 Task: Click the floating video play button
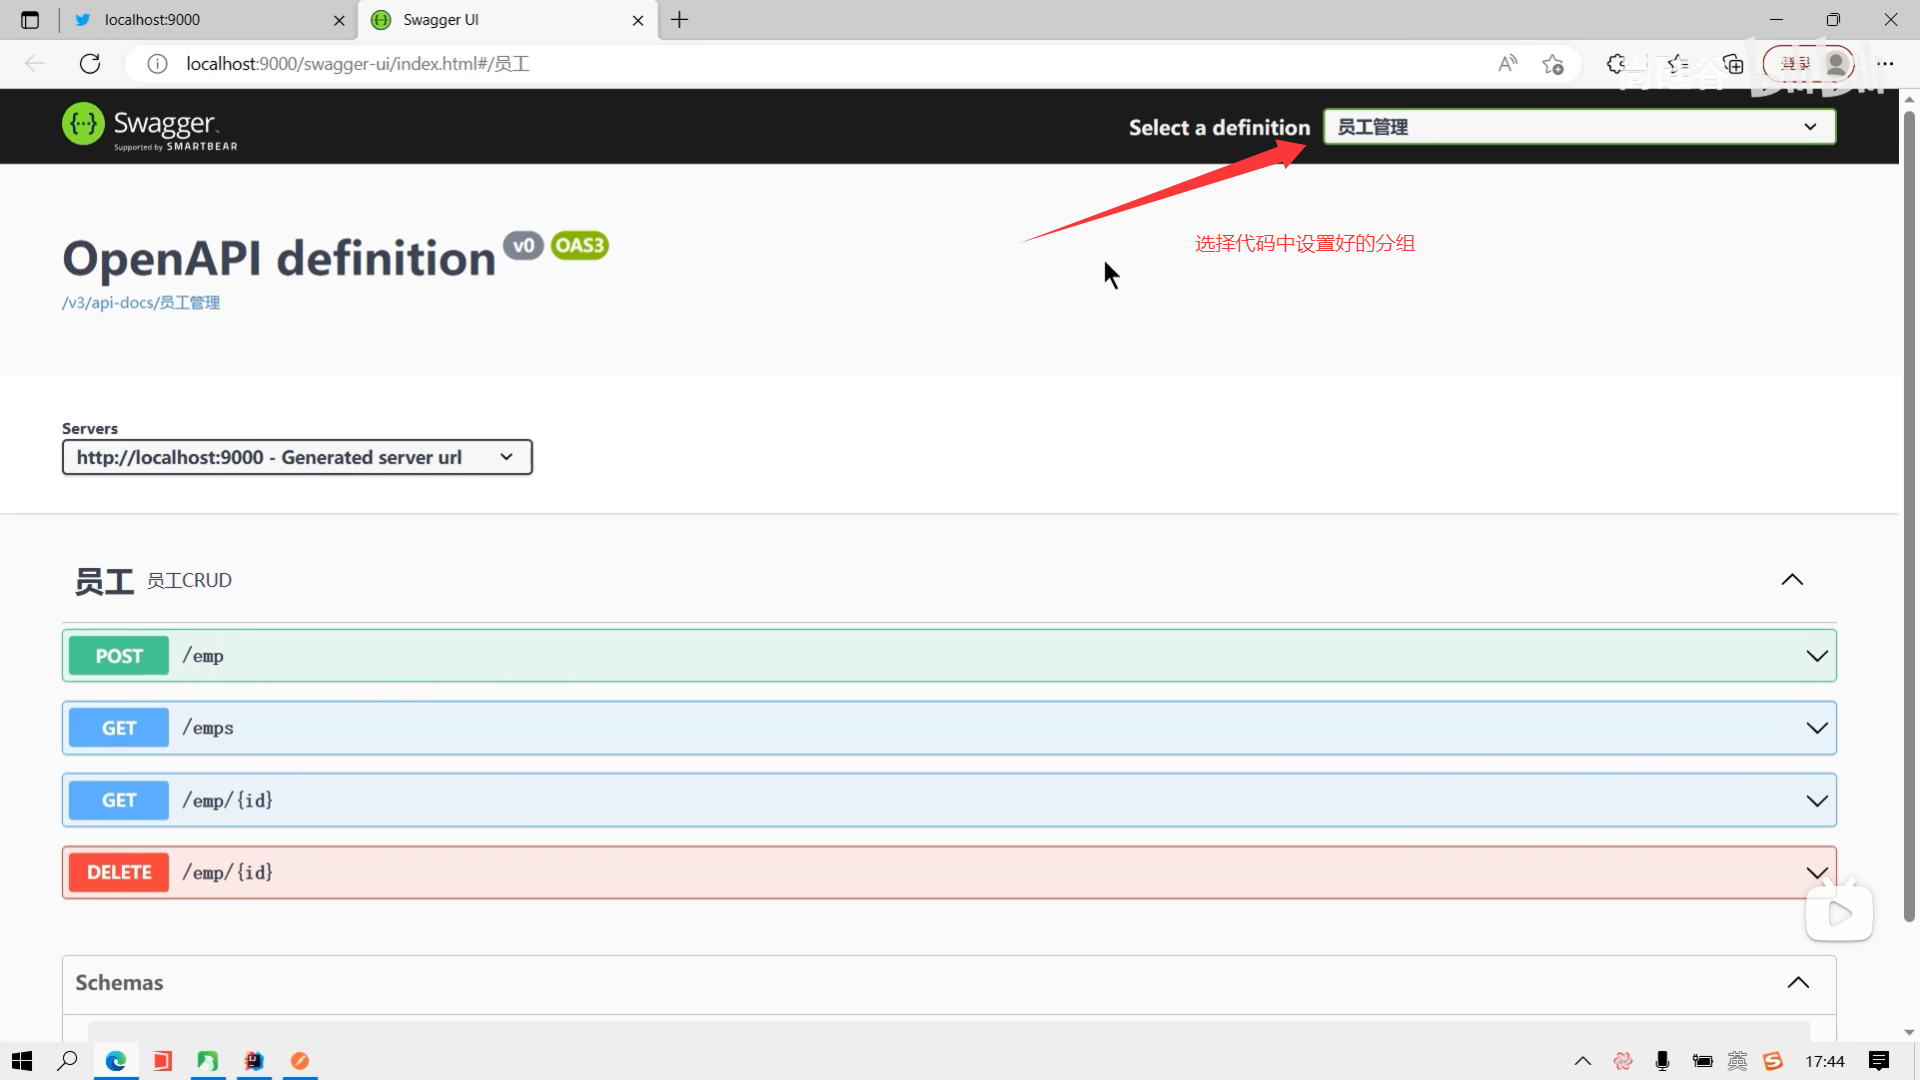[1838, 913]
